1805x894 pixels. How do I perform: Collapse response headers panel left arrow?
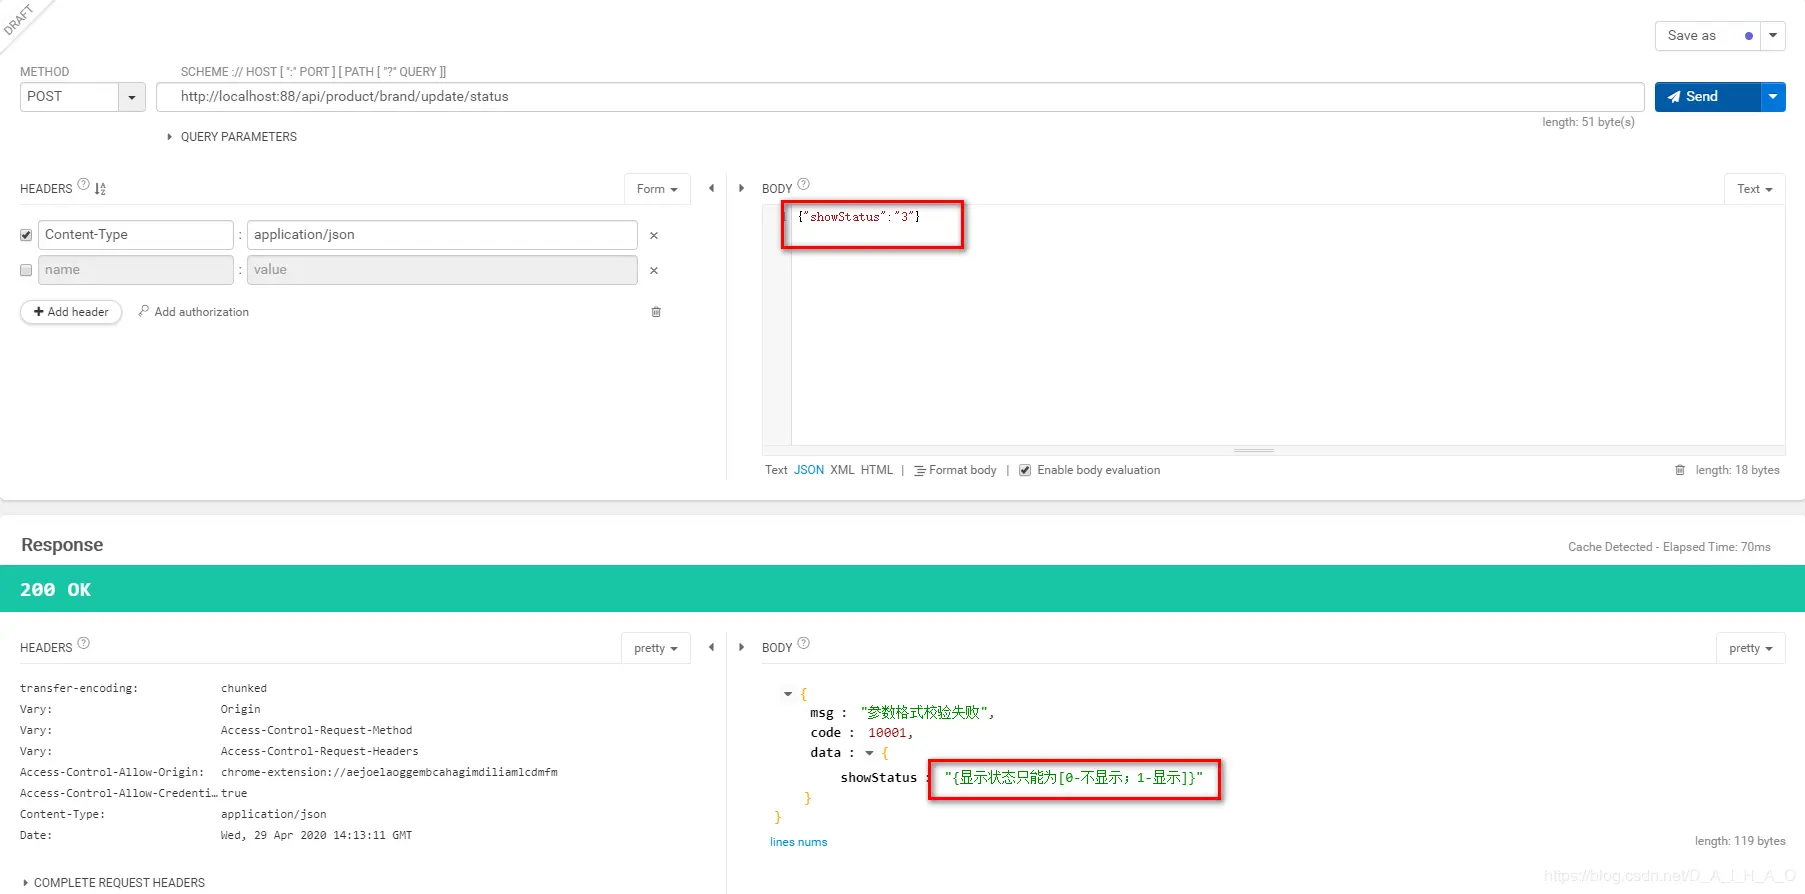click(711, 647)
